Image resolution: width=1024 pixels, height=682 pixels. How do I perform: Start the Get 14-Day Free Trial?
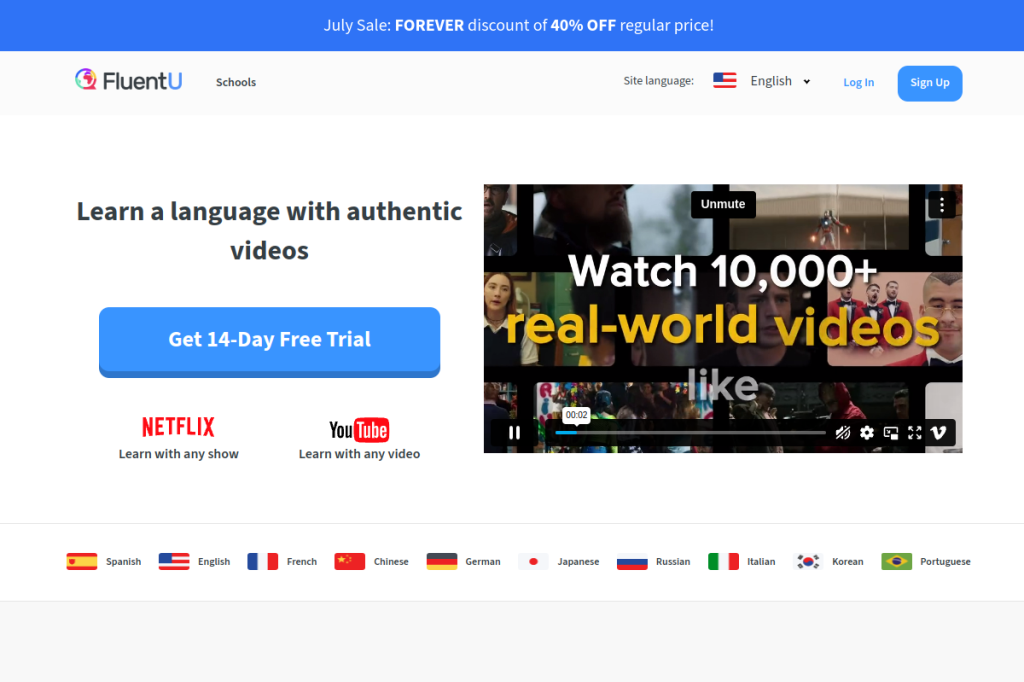tap(269, 341)
